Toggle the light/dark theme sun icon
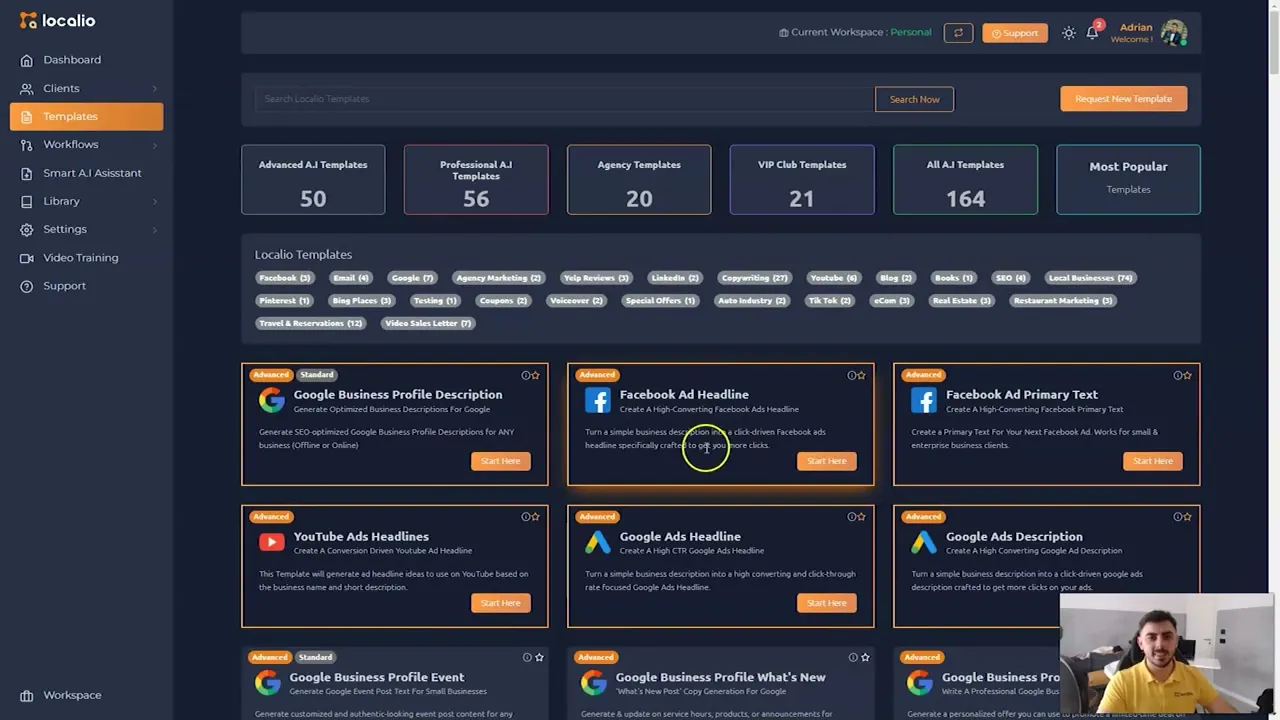The image size is (1280, 720). (1069, 33)
